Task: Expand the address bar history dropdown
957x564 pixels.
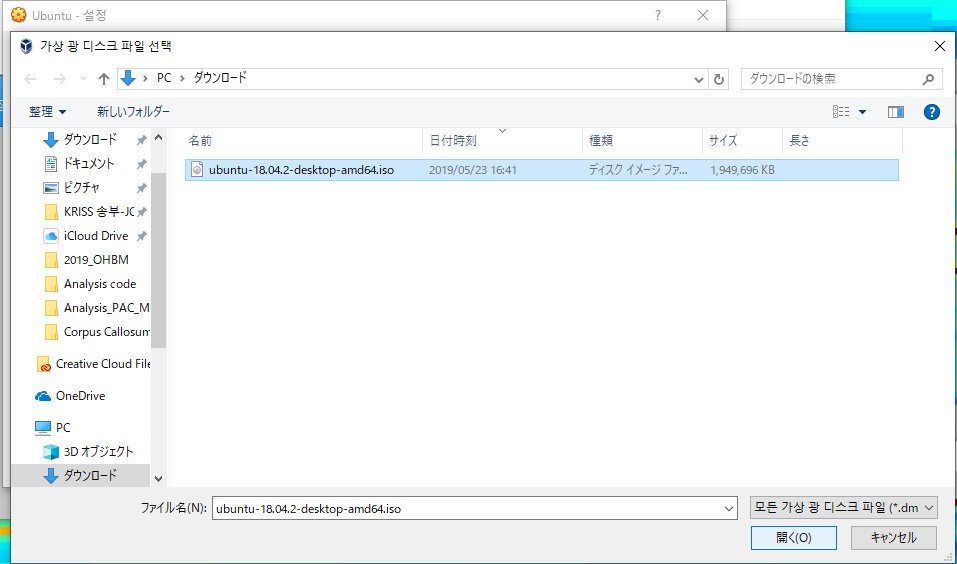Action: (699, 79)
